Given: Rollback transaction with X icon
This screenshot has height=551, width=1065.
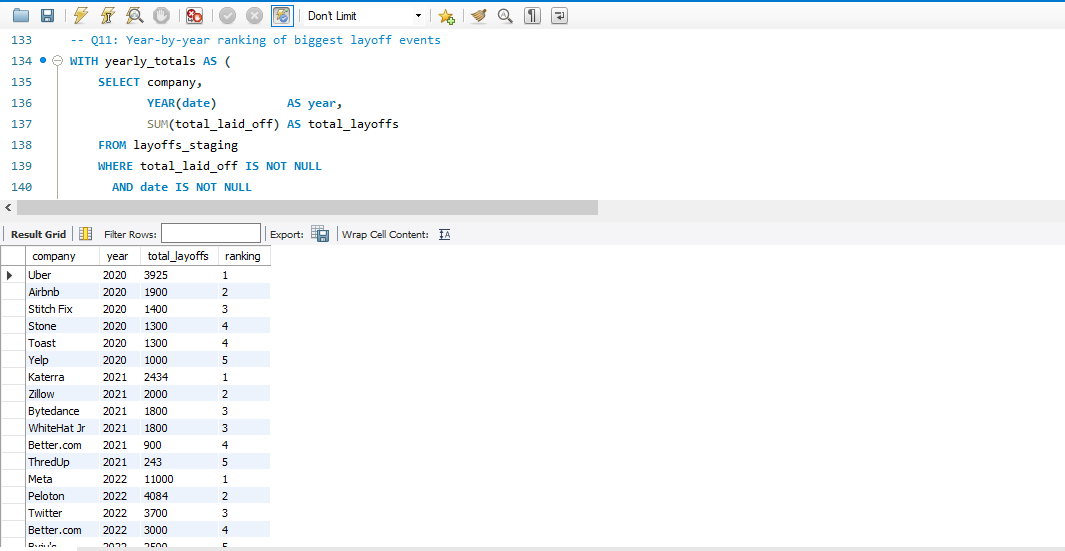Looking at the screenshot, I should [254, 16].
